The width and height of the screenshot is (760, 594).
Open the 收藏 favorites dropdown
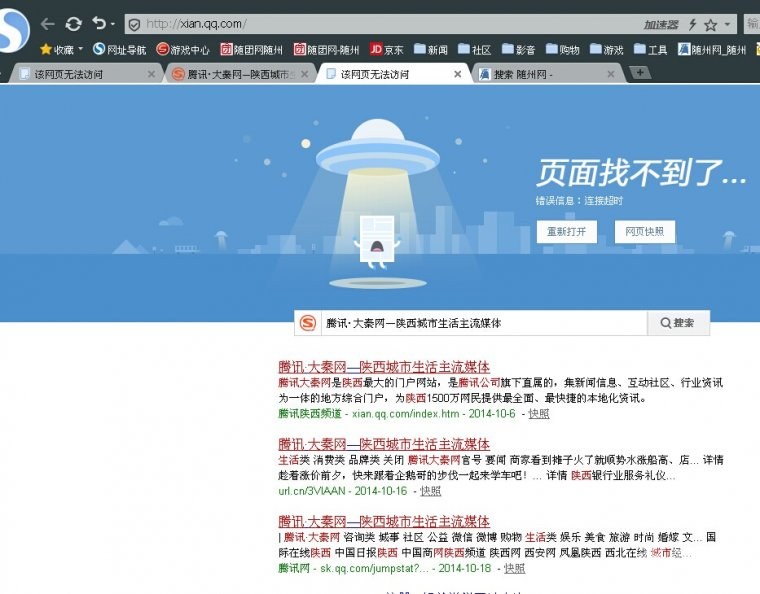[x=62, y=49]
